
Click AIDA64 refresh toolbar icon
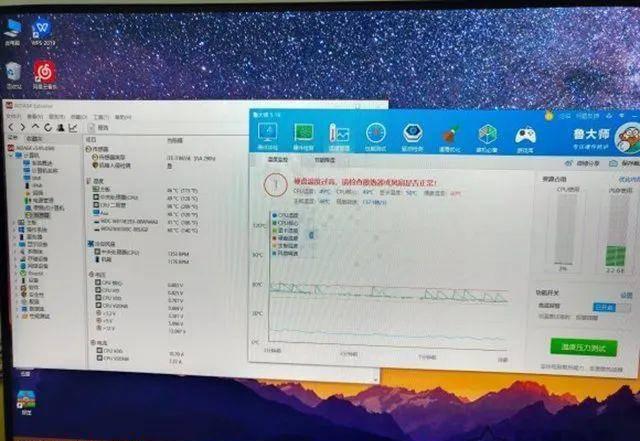(x=48, y=128)
